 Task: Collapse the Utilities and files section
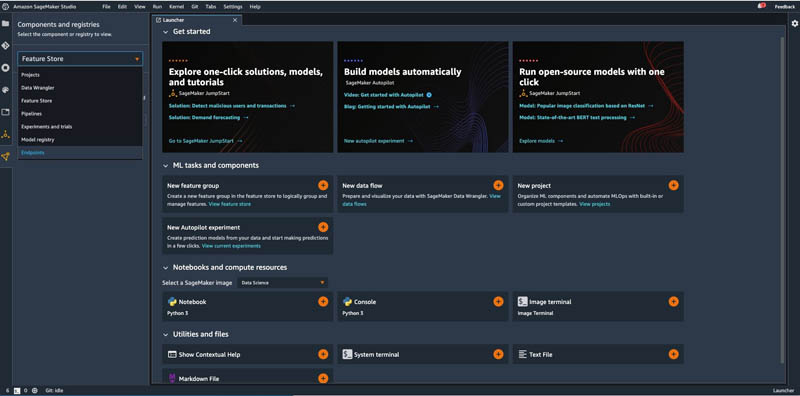coord(165,334)
